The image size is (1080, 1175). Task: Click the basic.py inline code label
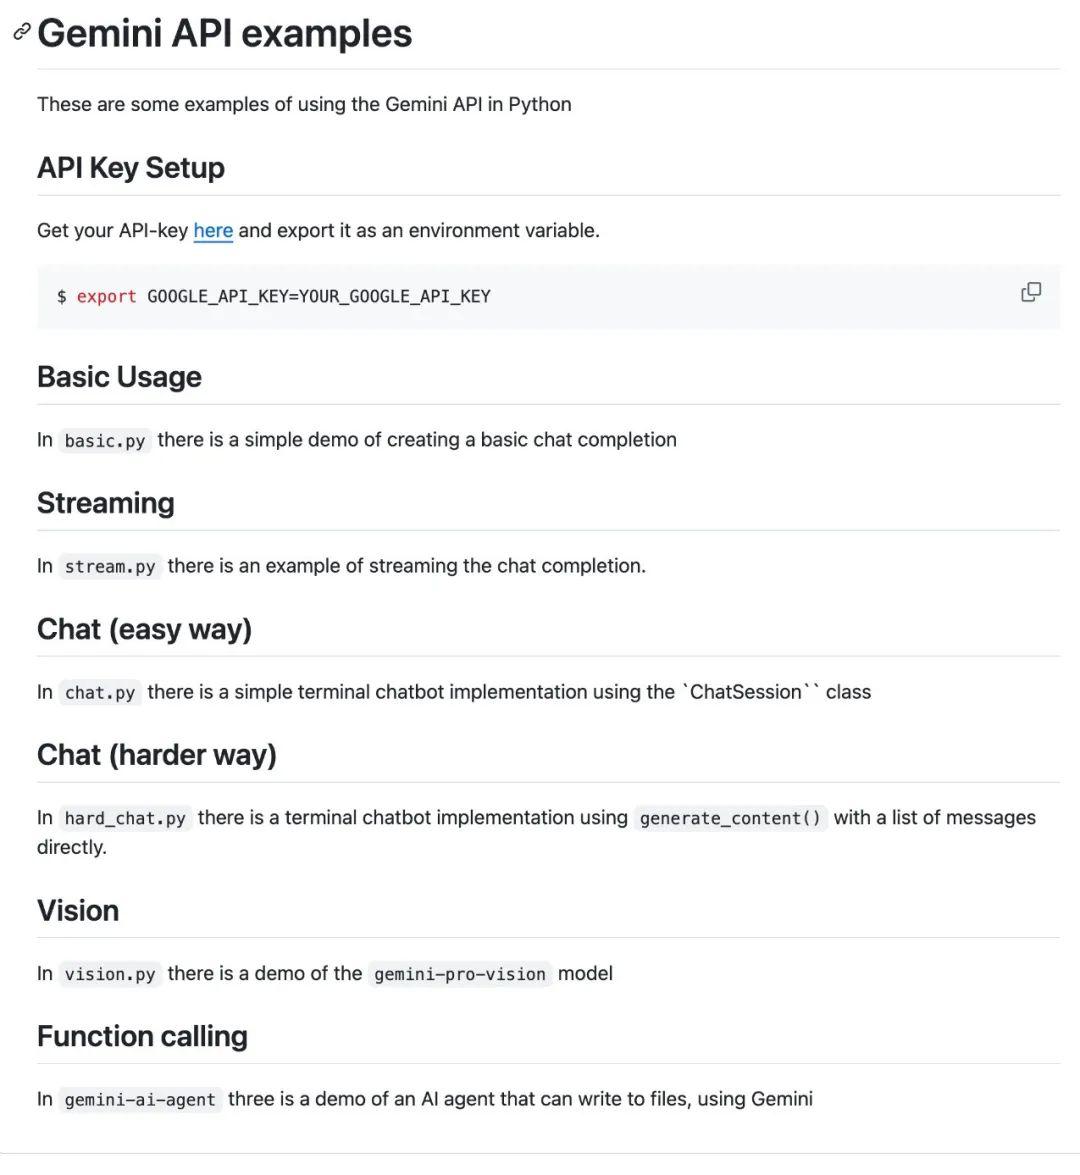click(104, 440)
